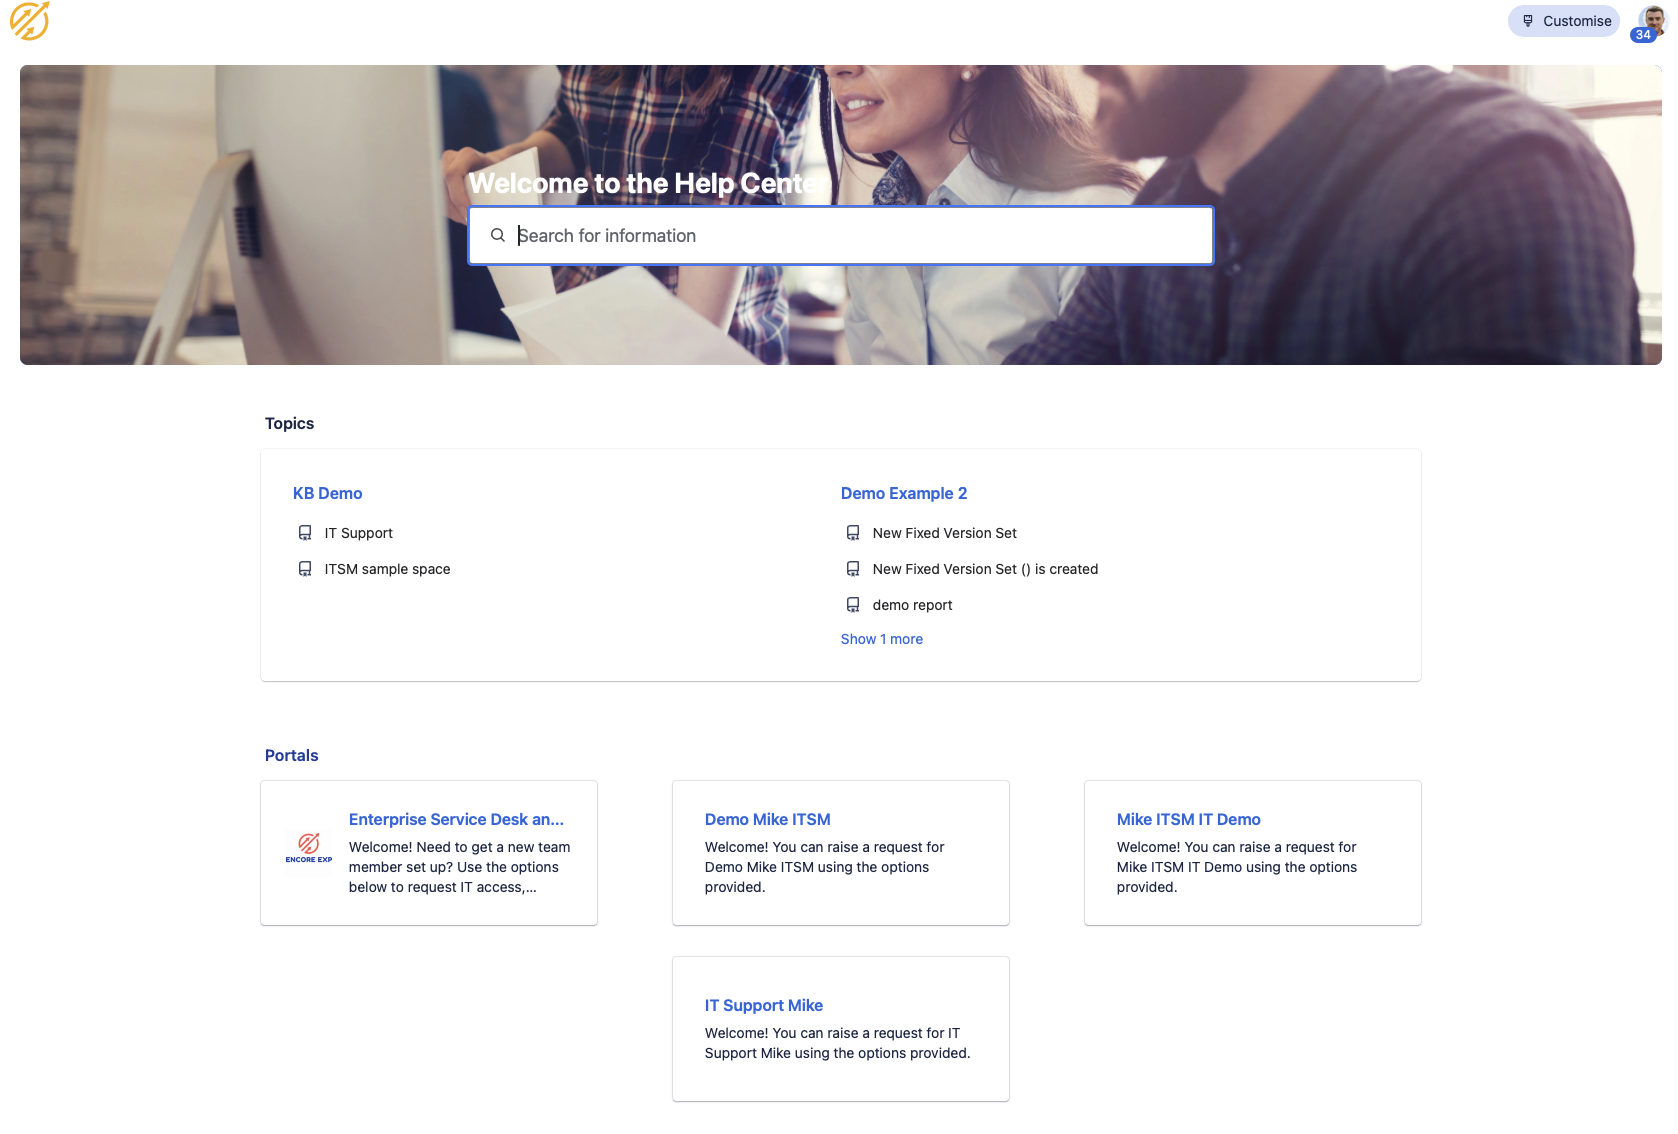Click the icon next to ITSM sample space
Screen dimensions: 1678x1134
[x=305, y=569]
